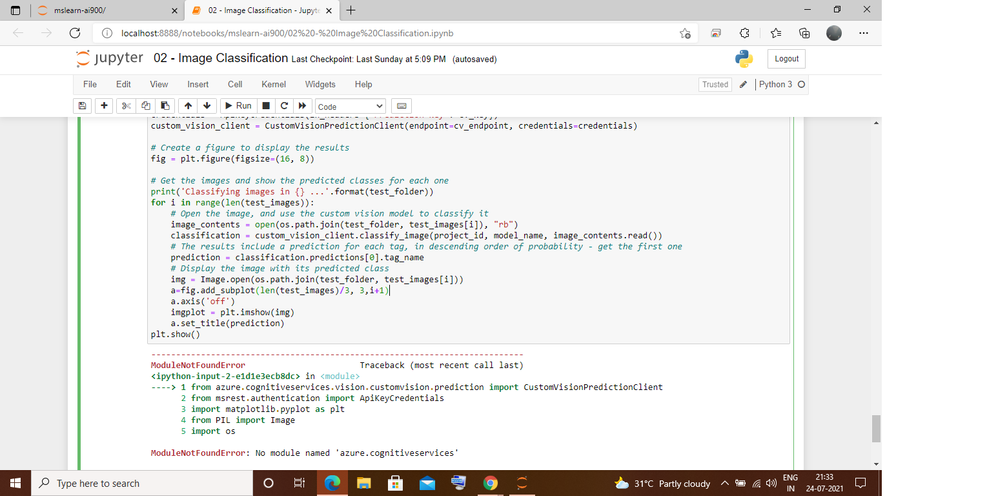Screen dimensions: 998x496
Task: Restart kernel and rerun all cells
Action: point(302,106)
